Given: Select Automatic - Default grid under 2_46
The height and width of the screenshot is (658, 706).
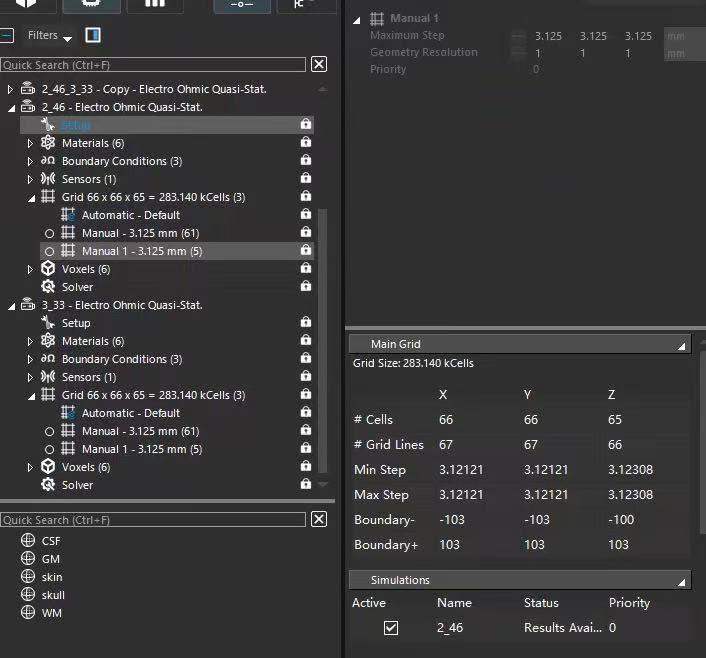Looking at the screenshot, I should tap(131, 215).
